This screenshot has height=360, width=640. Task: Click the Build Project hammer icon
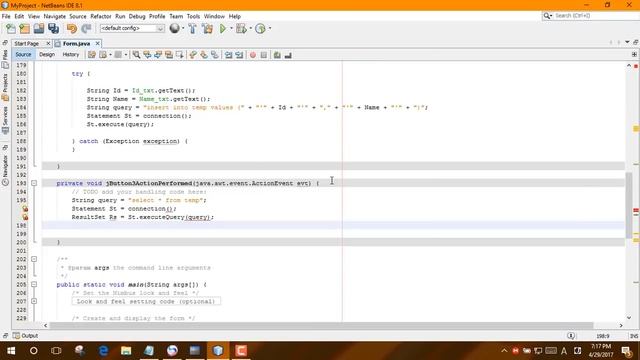(192, 29)
